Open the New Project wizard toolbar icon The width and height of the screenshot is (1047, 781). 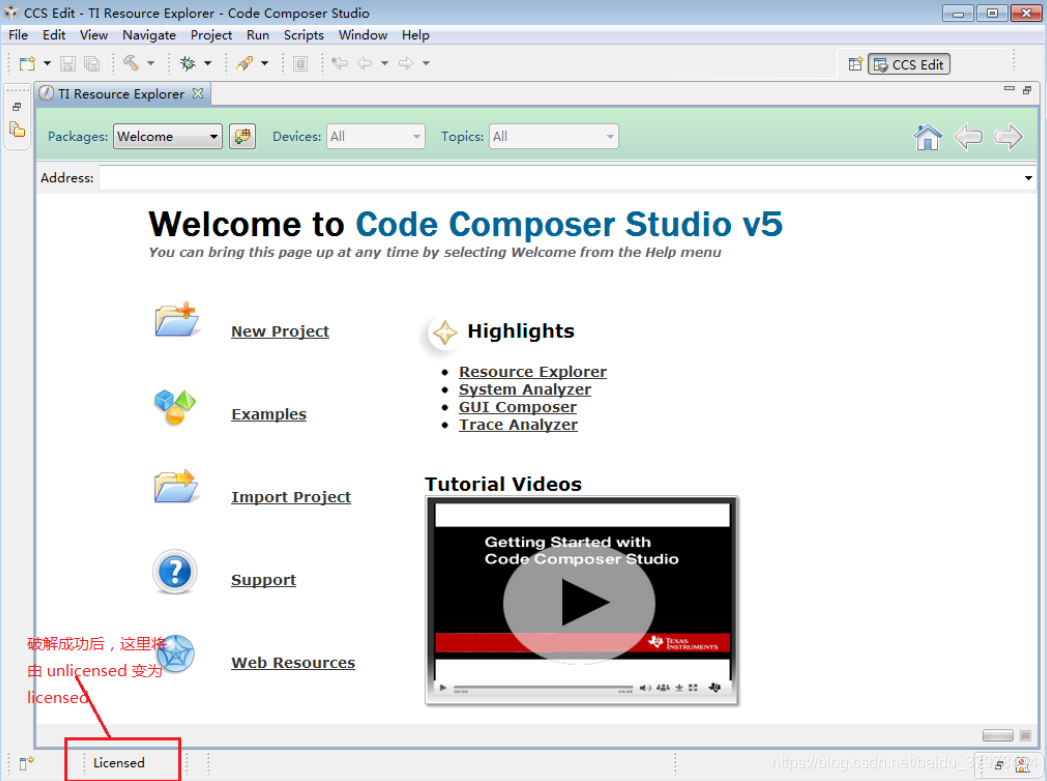coord(25,63)
